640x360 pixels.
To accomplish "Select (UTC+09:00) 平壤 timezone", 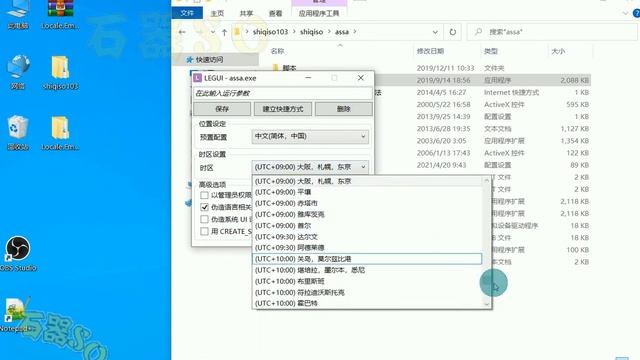I will click(367, 192).
